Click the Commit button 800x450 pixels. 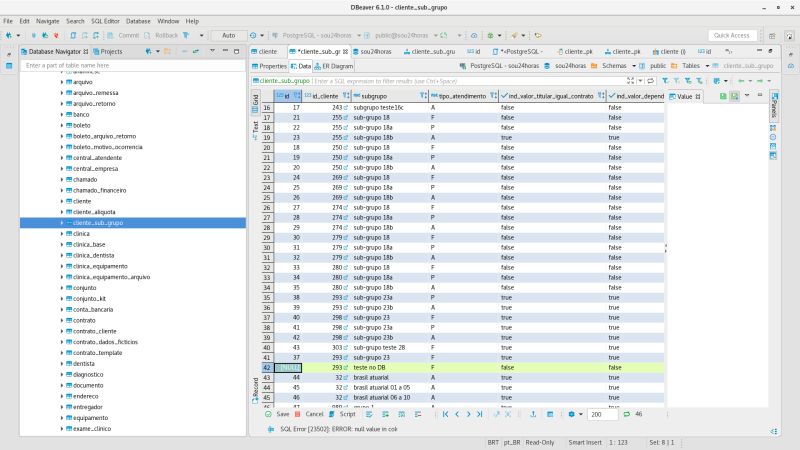(123, 35)
